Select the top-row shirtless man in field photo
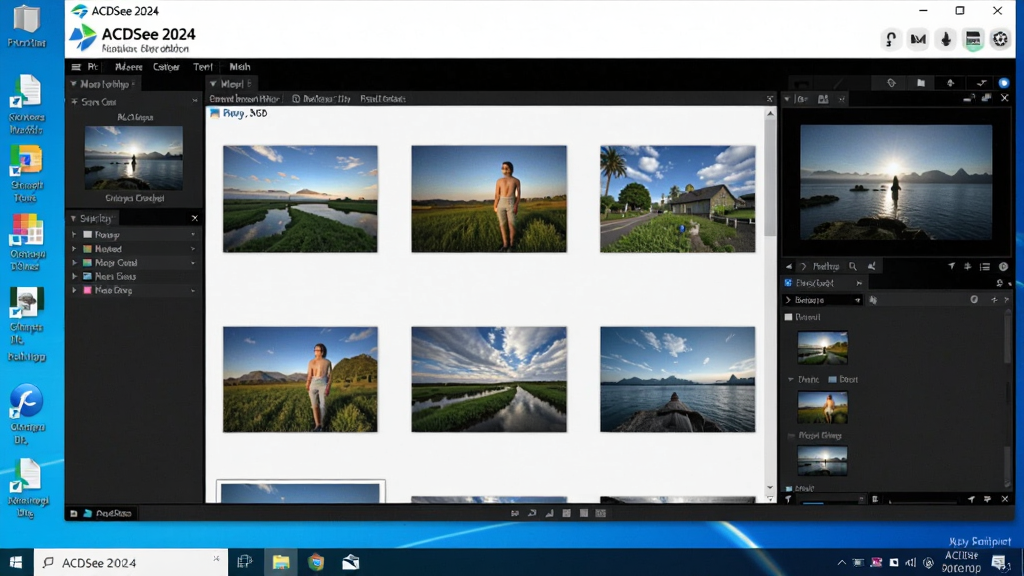Viewport: 1024px width, 576px height. coord(488,199)
